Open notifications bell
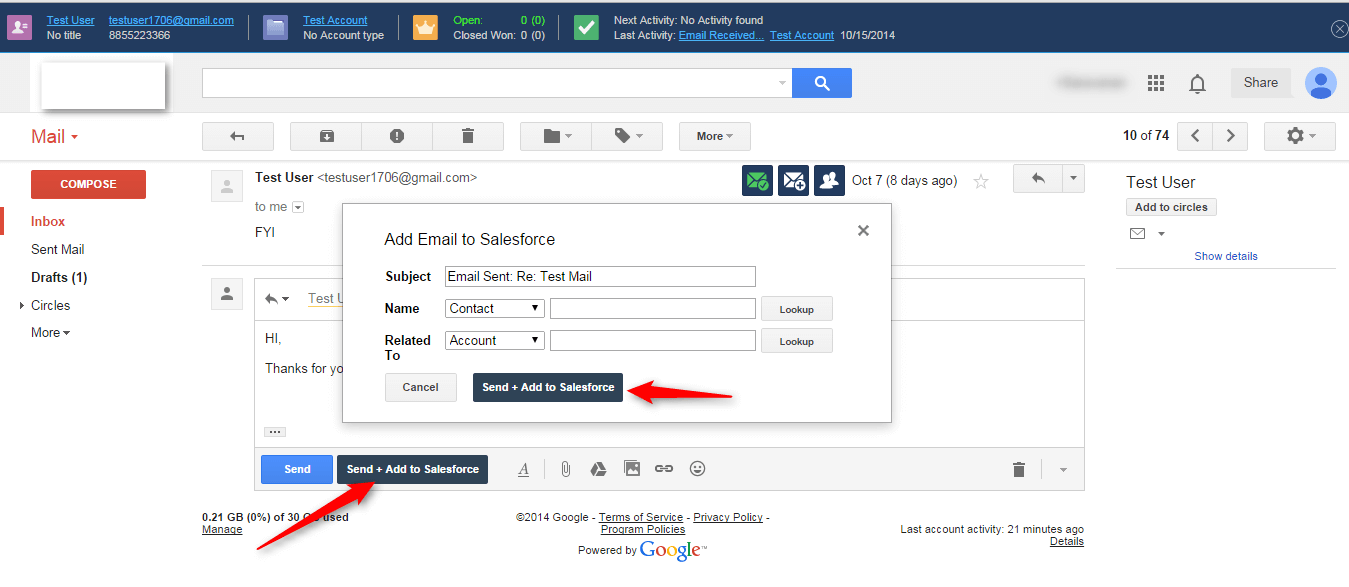 (1197, 84)
